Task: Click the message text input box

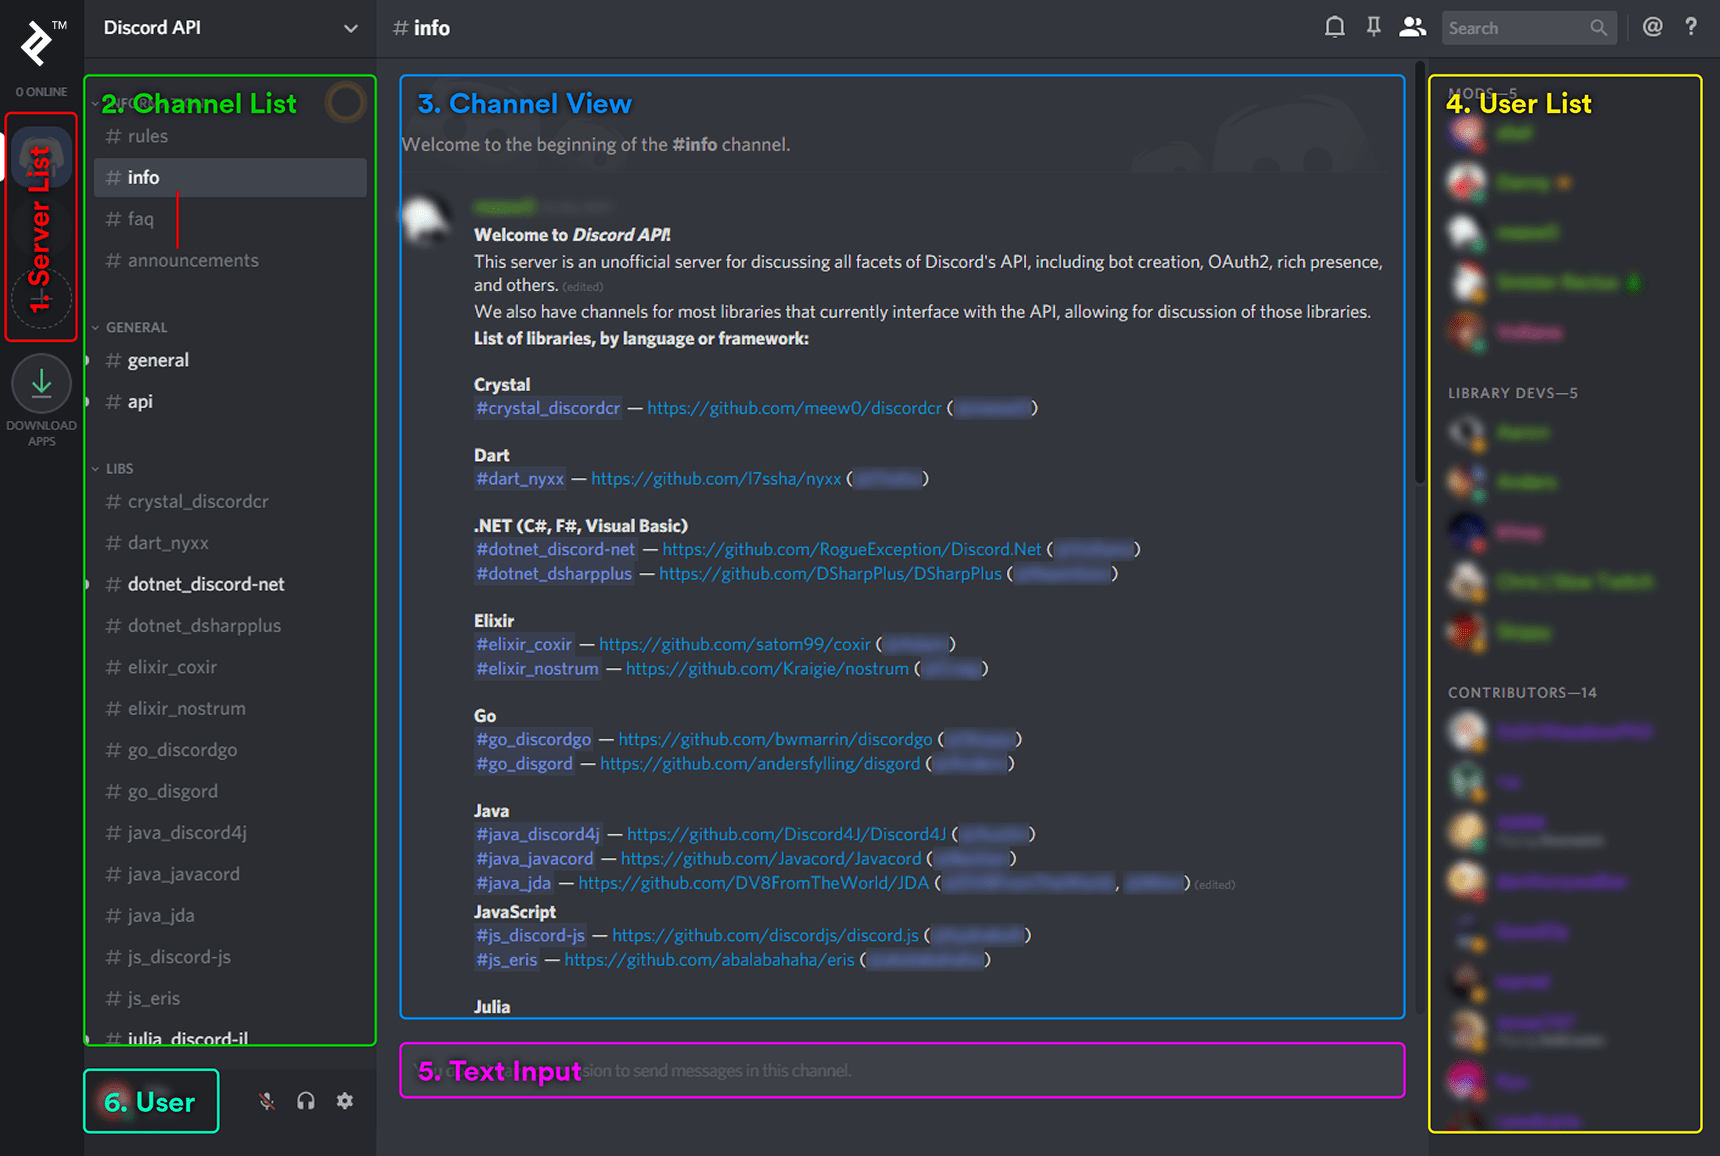Action: (900, 1070)
